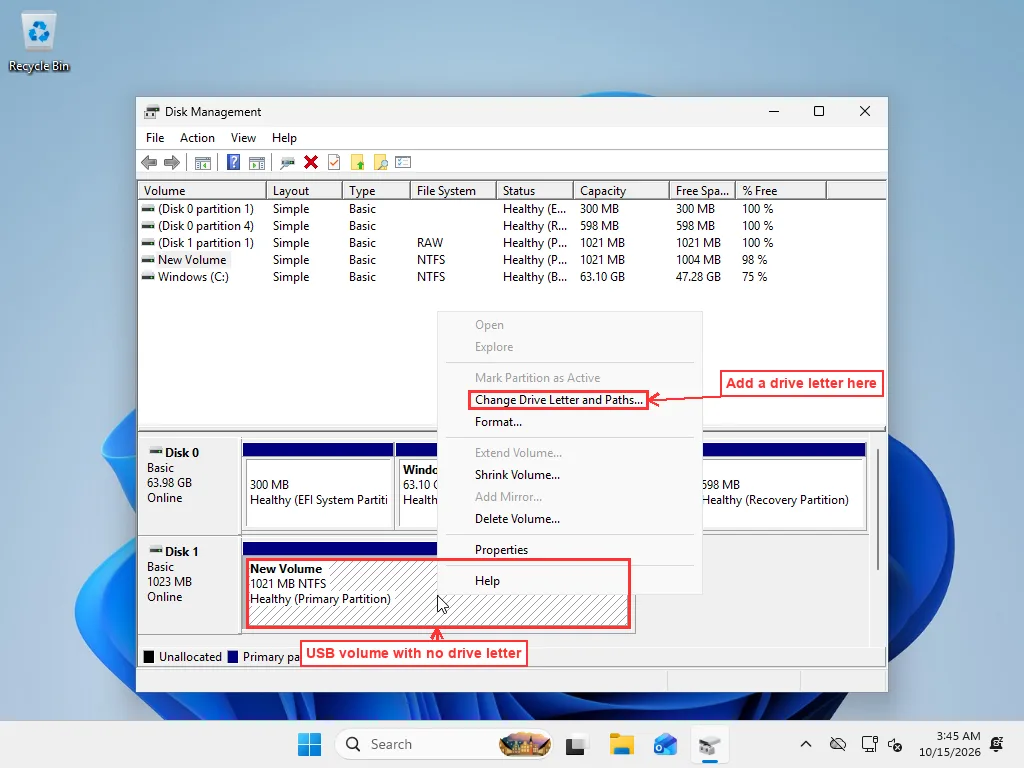Image resolution: width=1024 pixels, height=768 pixels.
Task: Open the Help menu in menu bar
Action: click(284, 138)
